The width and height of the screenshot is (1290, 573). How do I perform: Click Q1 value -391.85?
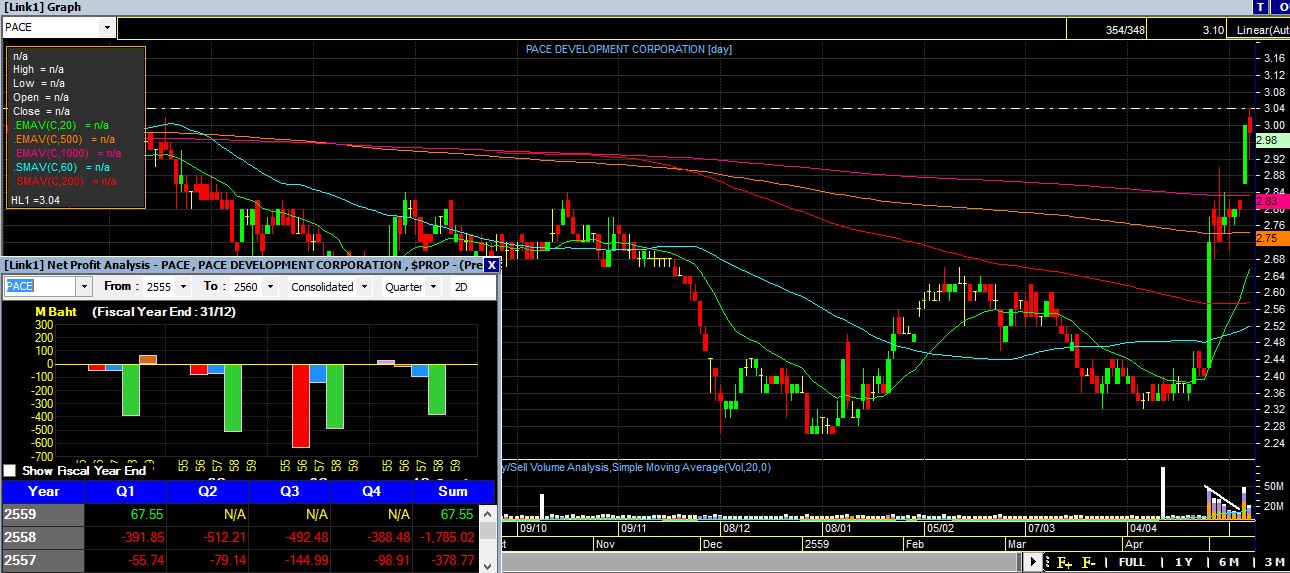pos(141,537)
